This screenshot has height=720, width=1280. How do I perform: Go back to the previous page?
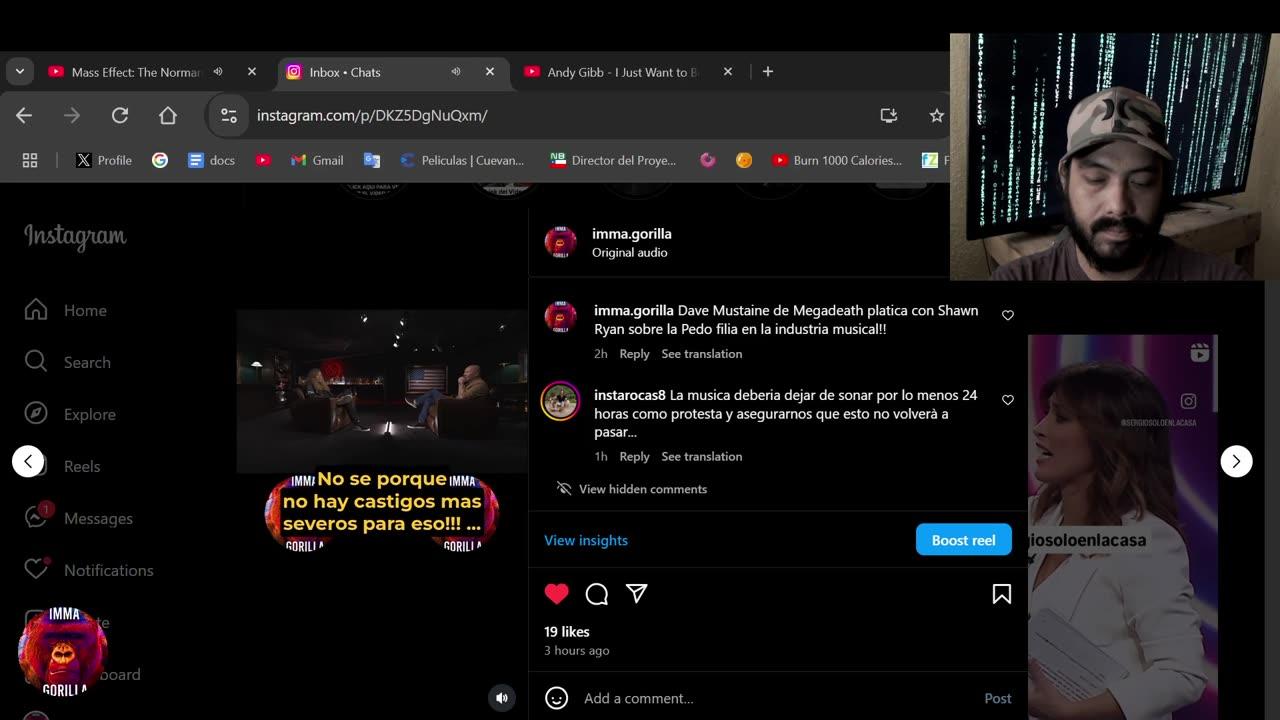[x=24, y=116]
